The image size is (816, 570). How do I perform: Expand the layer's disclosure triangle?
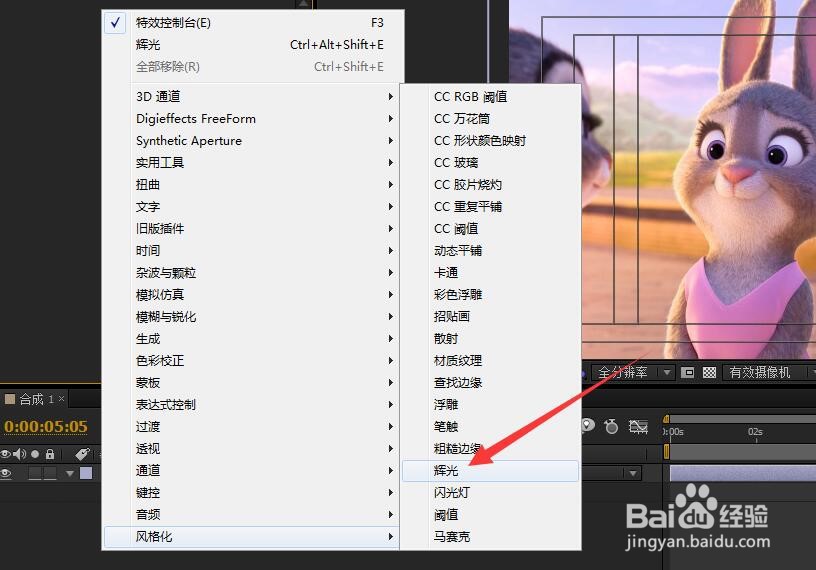(70, 474)
